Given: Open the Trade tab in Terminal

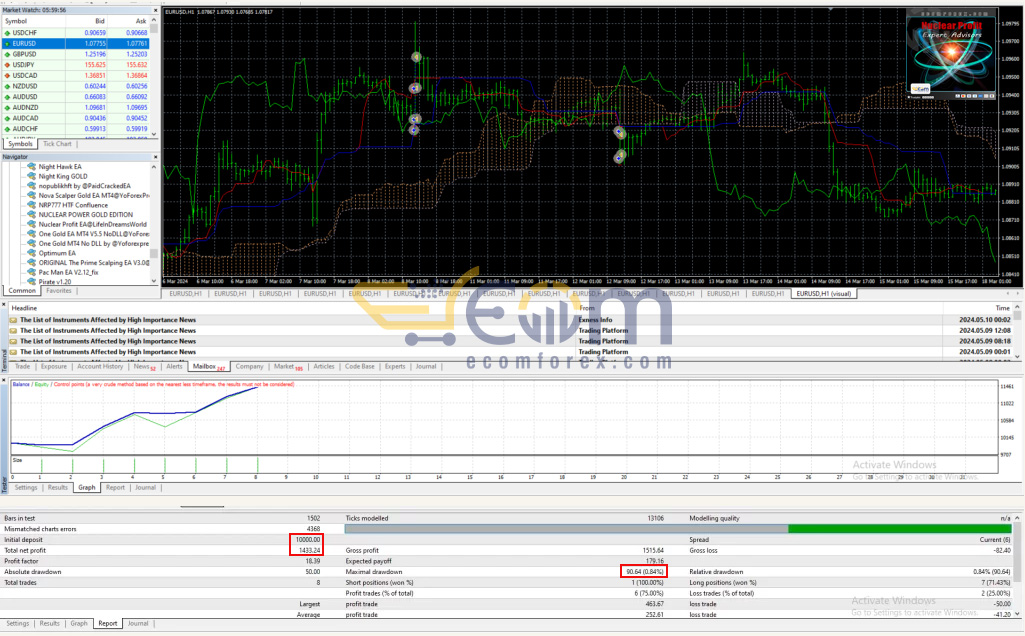Looking at the screenshot, I should tap(22, 367).
